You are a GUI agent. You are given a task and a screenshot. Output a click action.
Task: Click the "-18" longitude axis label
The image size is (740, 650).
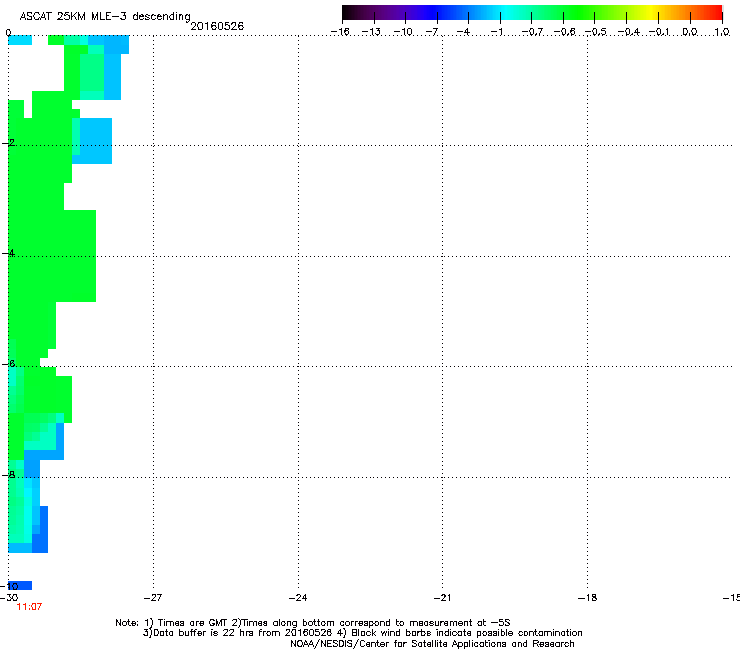[587, 598]
